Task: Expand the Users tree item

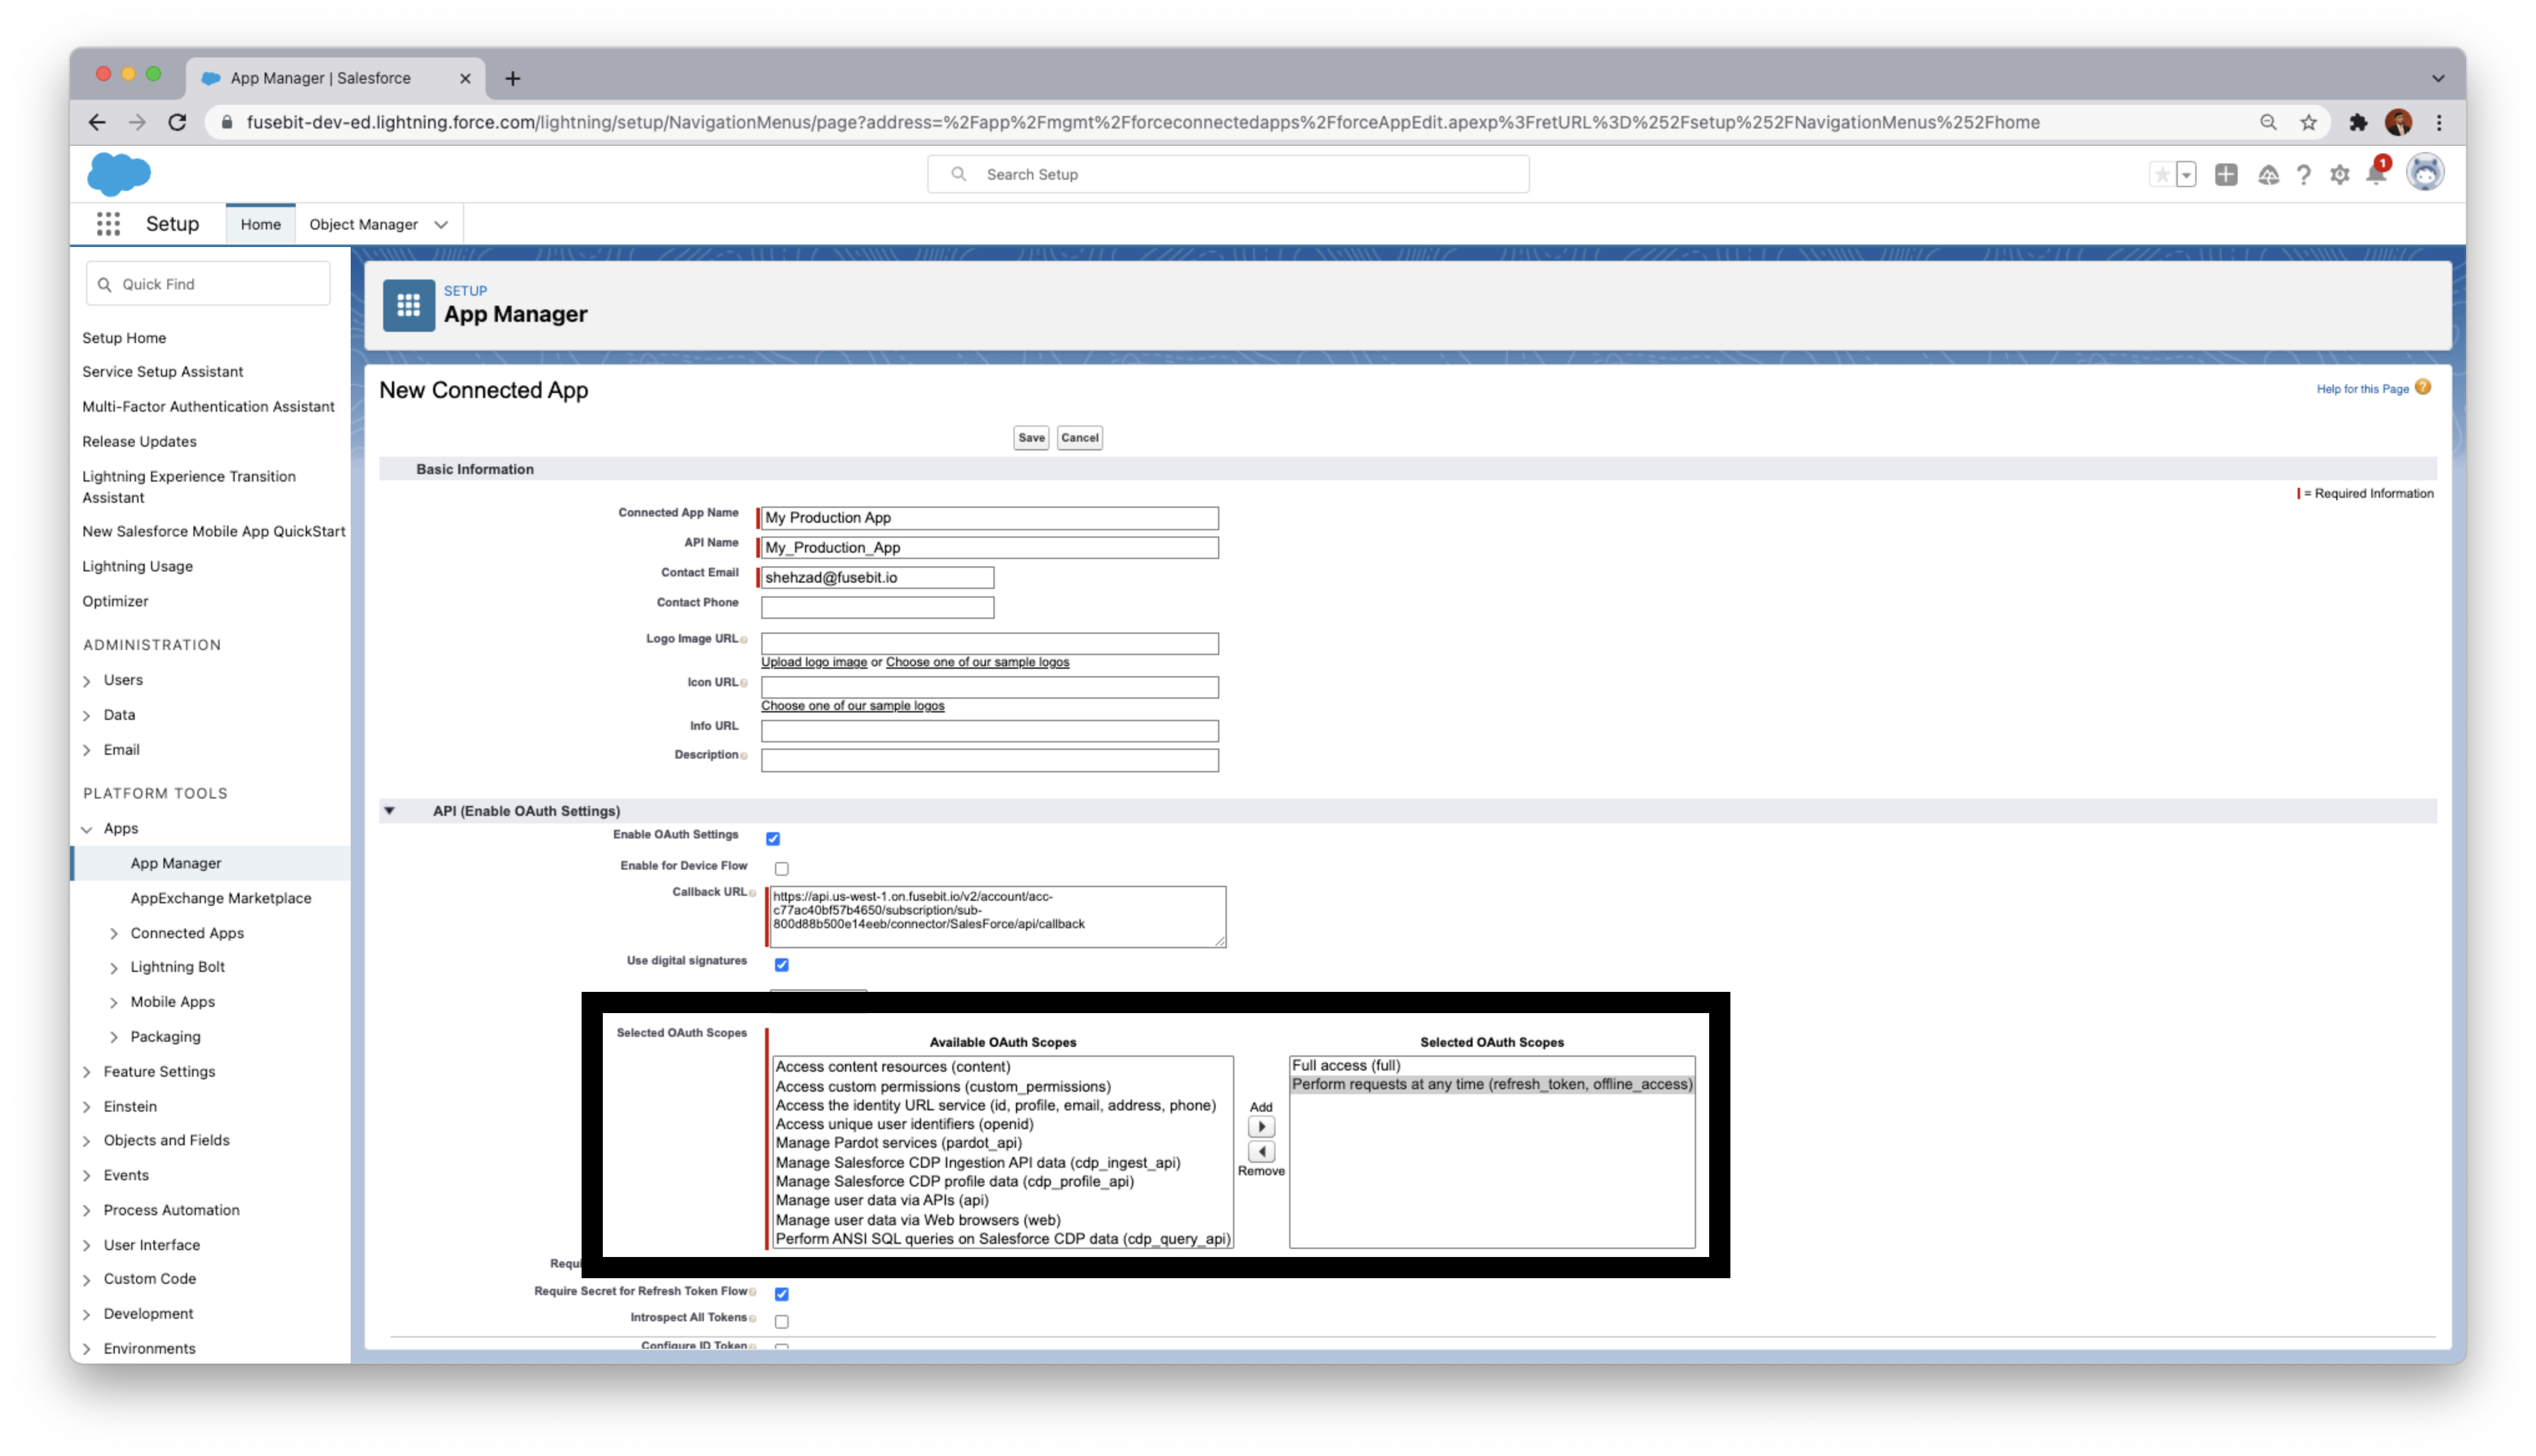Action: point(87,681)
